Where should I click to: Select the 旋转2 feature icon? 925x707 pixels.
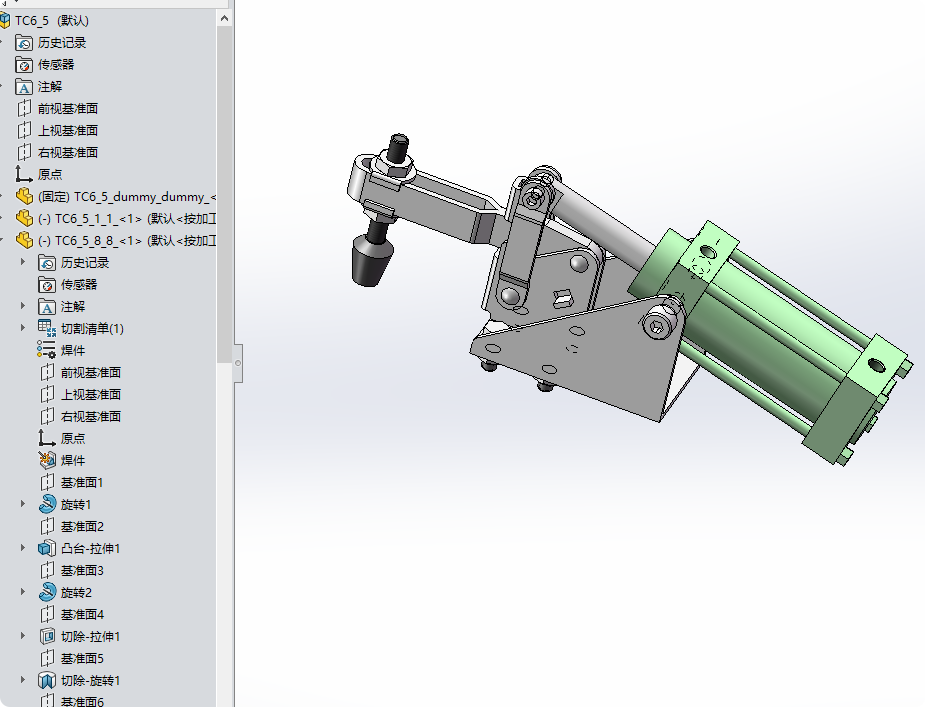[47, 592]
